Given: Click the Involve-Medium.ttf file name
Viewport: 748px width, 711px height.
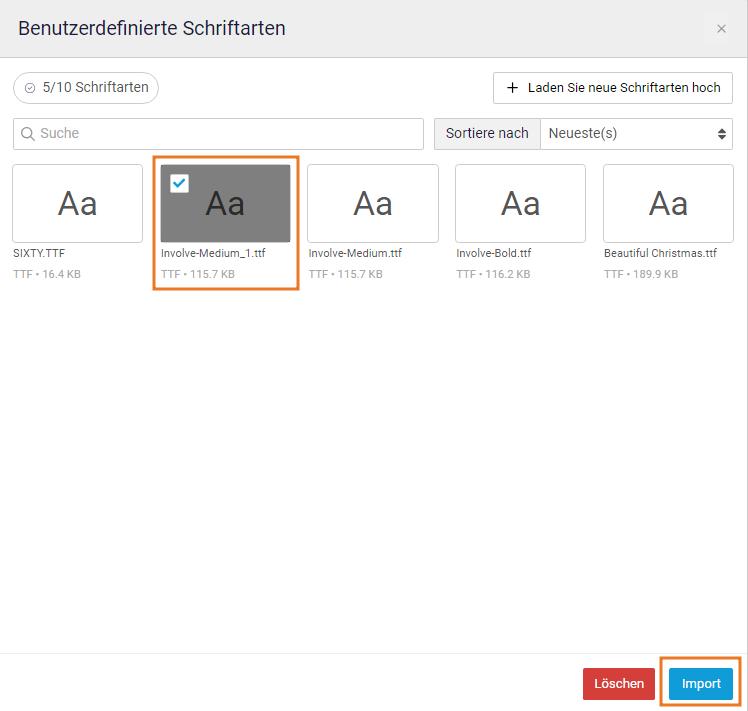Looking at the screenshot, I should tap(355, 253).
